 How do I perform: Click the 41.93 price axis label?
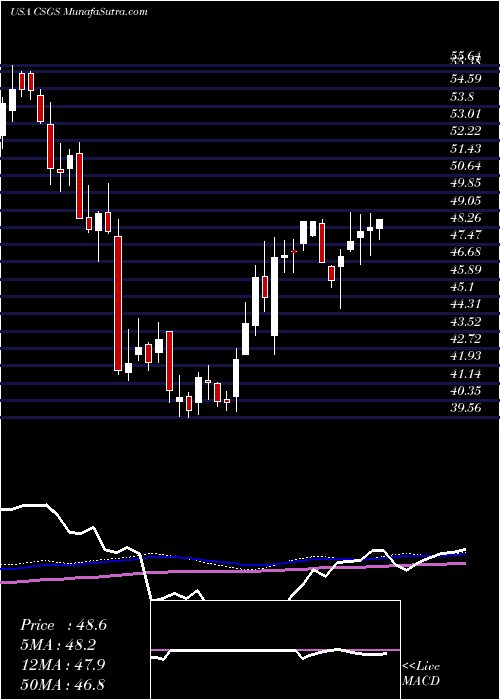(466, 357)
